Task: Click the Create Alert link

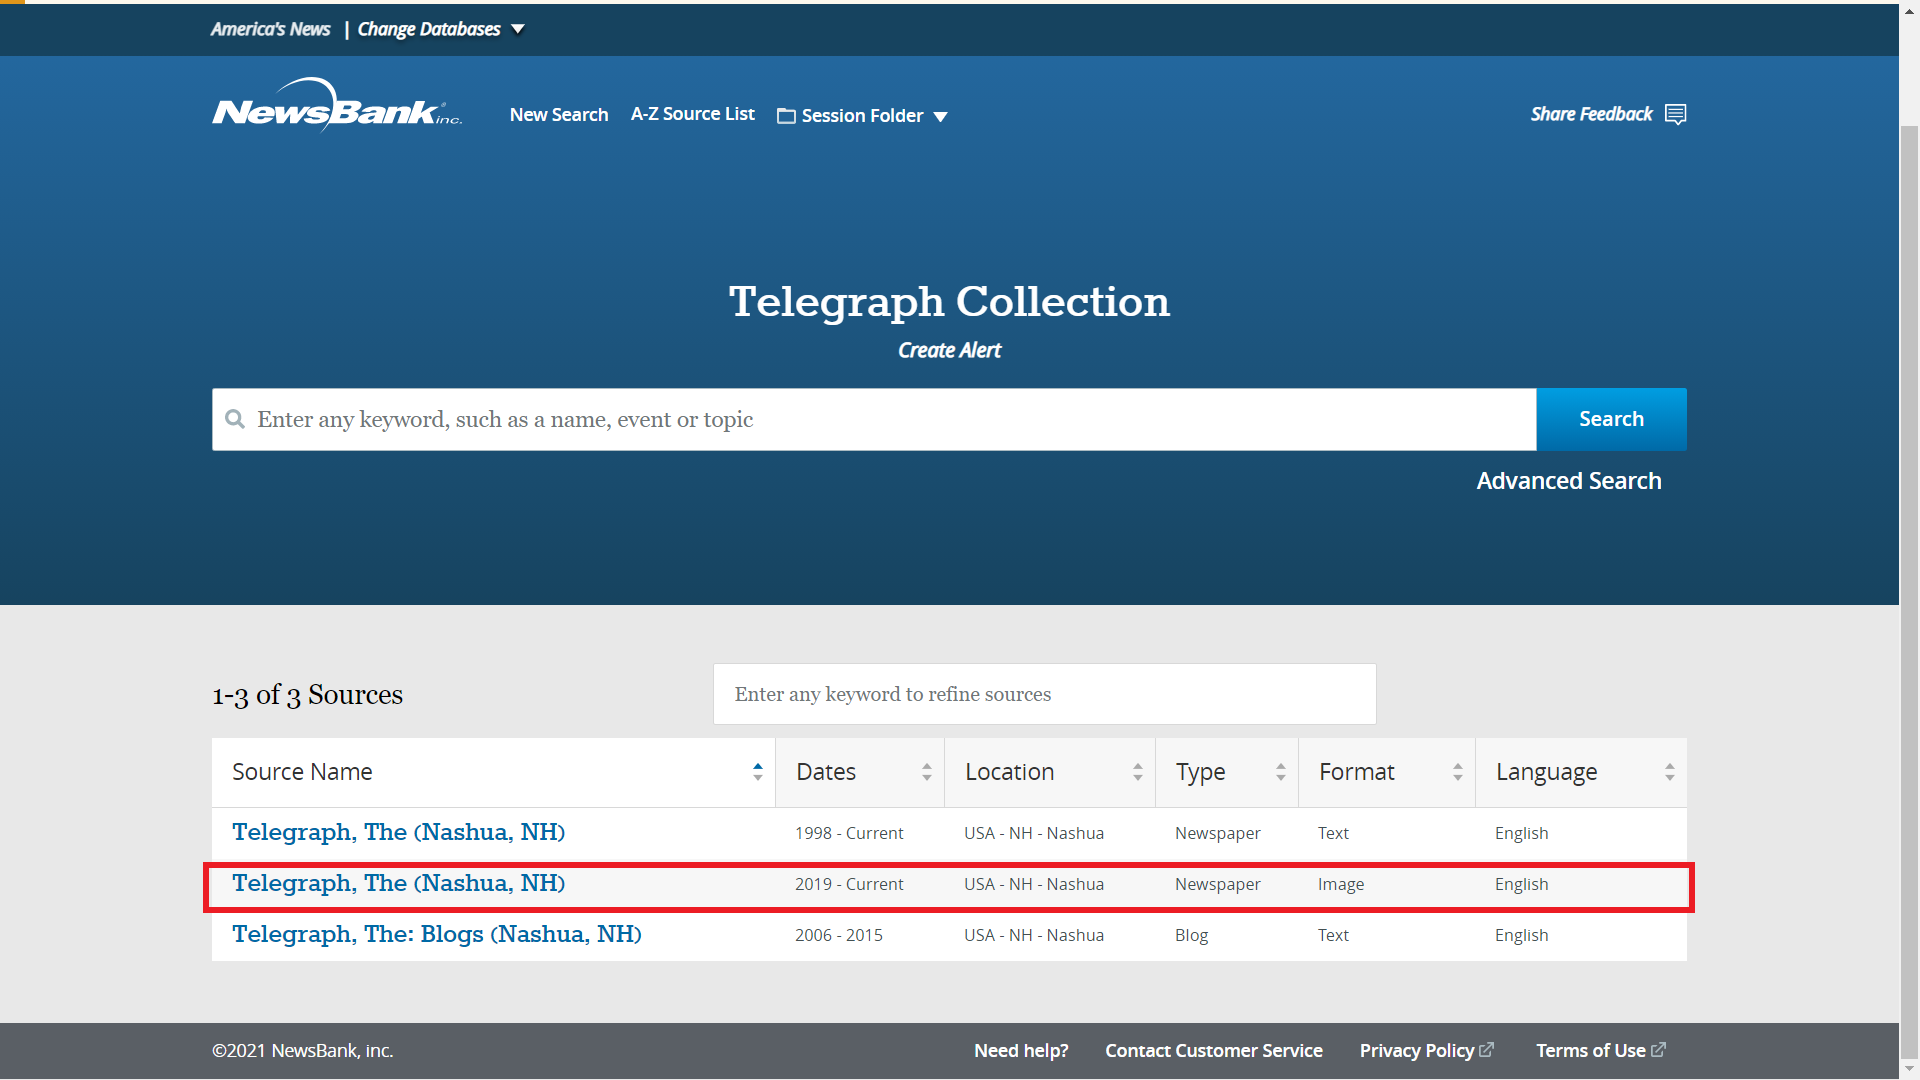Action: point(949,350)
